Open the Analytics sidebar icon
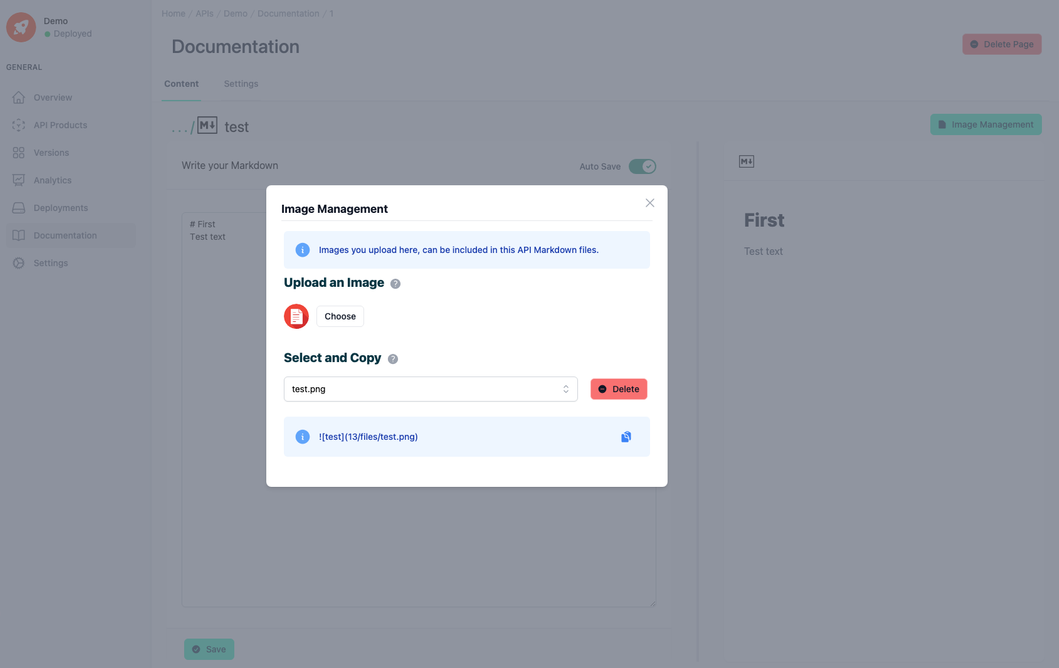Viewport: 1059px width, 668px height. pos(17,179)
